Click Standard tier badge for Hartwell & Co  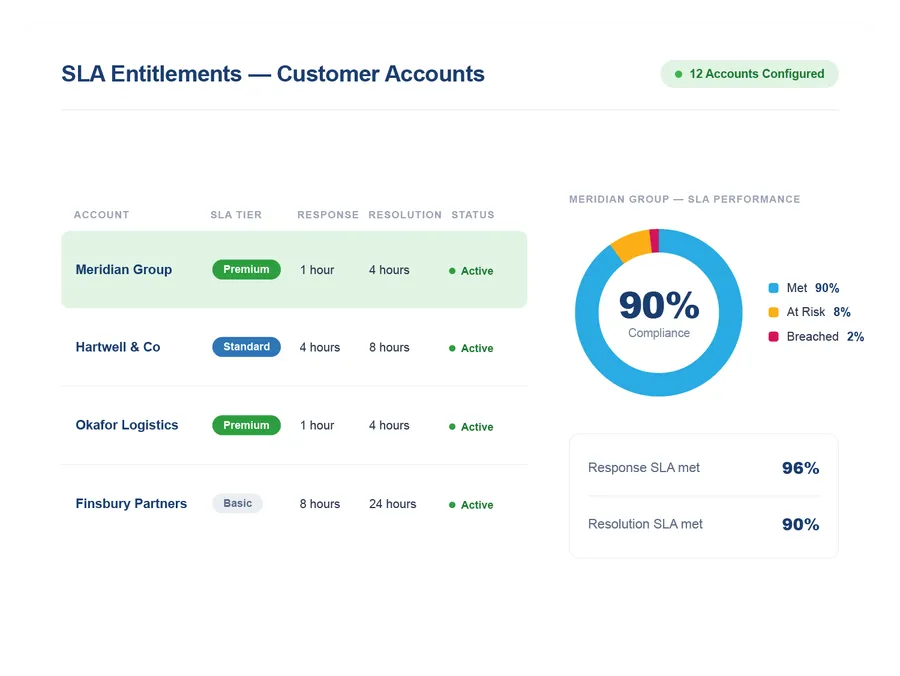(246, 347)
